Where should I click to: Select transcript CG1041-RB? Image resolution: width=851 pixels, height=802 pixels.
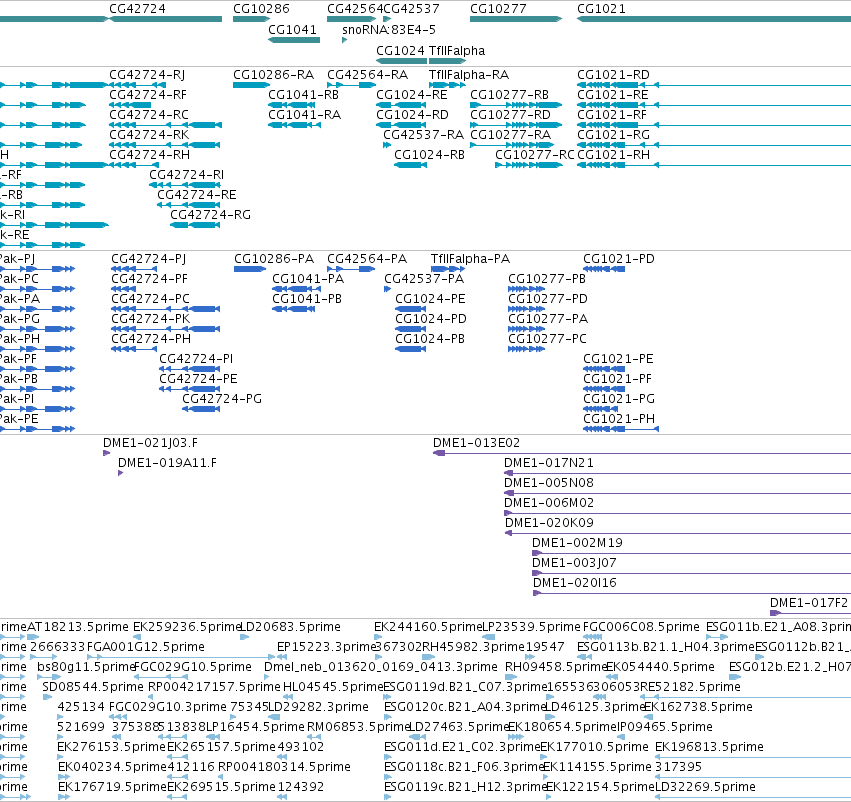coord(303,94)
